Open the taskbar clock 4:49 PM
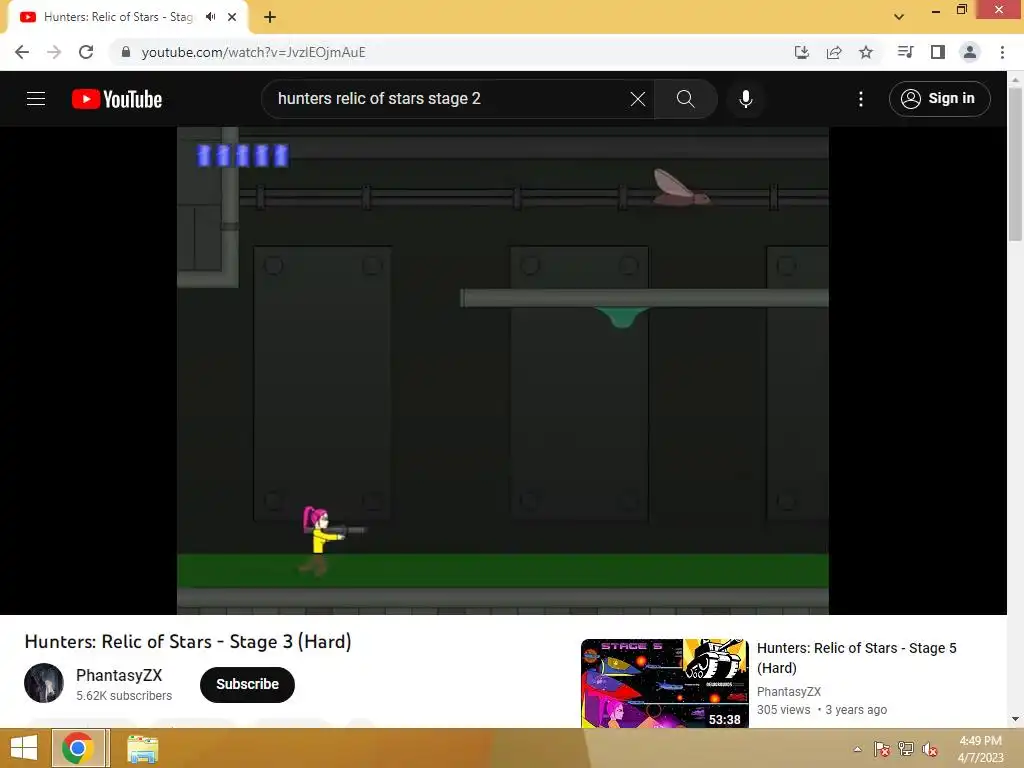 [980, 749]
